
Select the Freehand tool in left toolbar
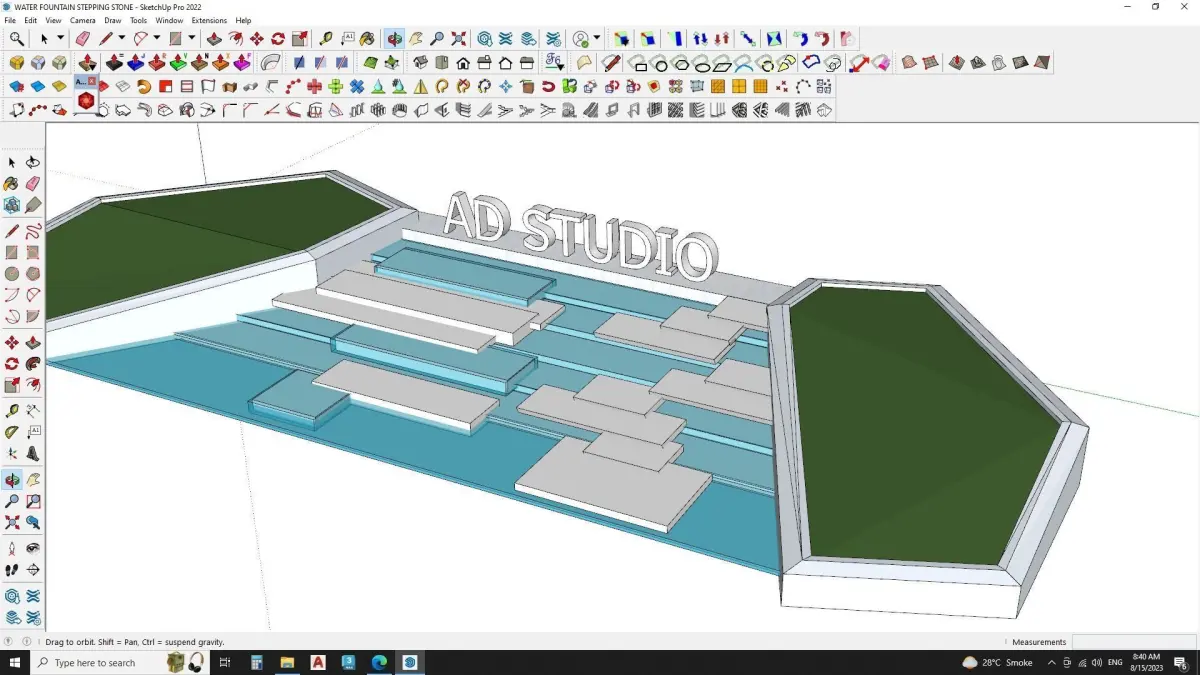(33, 231)
